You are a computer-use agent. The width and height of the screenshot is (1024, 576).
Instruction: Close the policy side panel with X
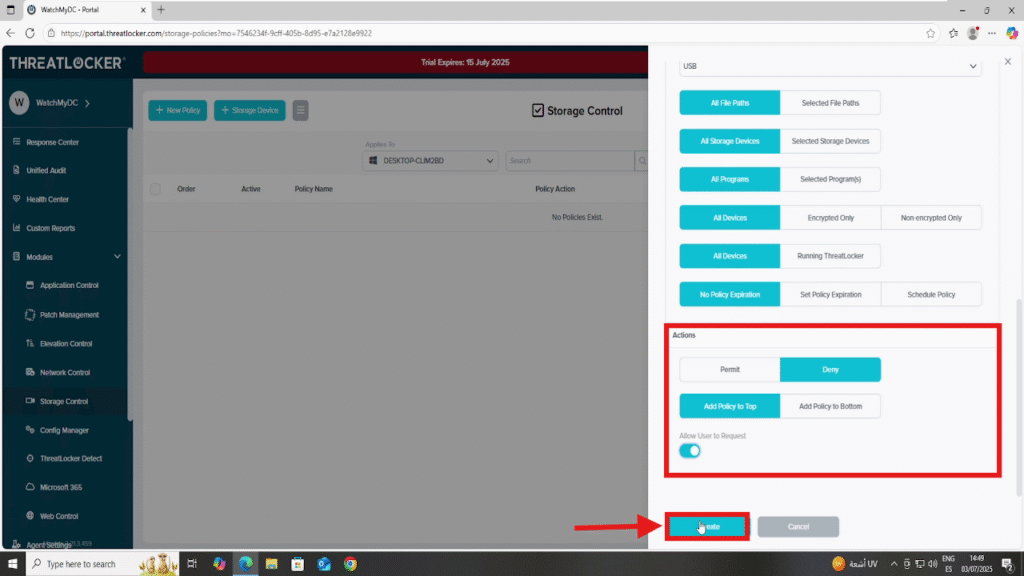pos(1008,61)
